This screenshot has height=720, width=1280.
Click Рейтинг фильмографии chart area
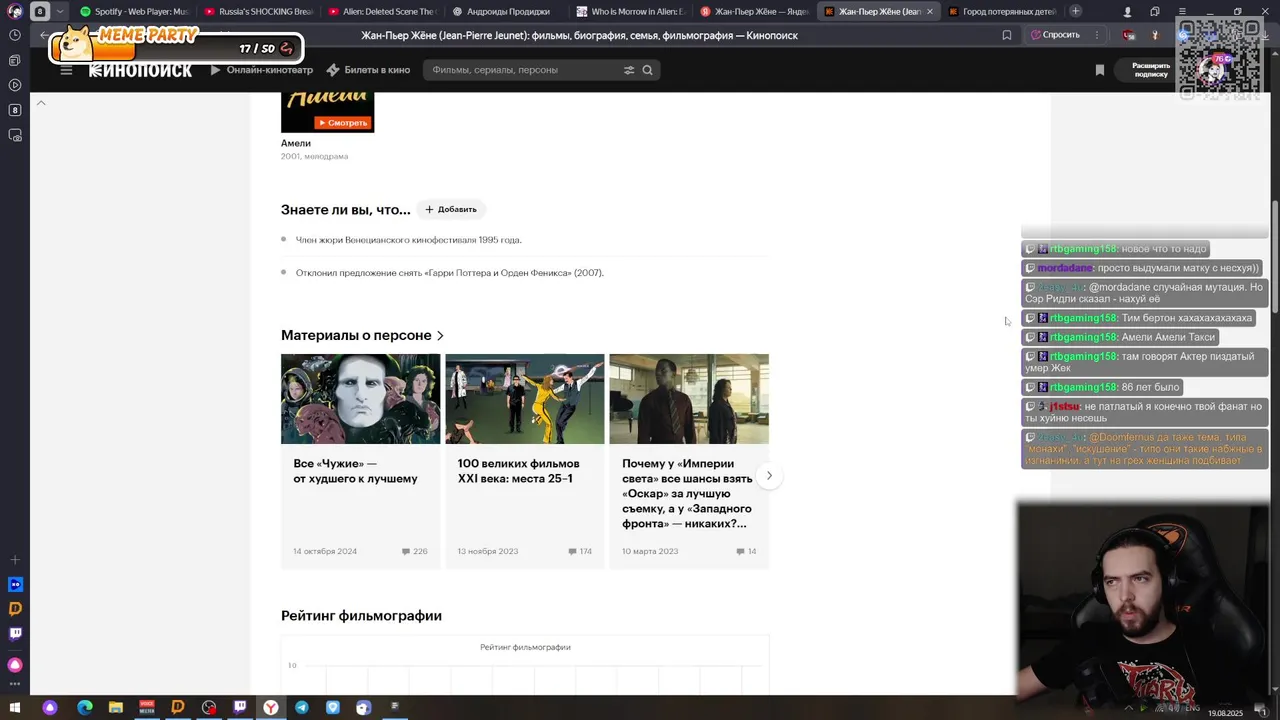[525, 664]
